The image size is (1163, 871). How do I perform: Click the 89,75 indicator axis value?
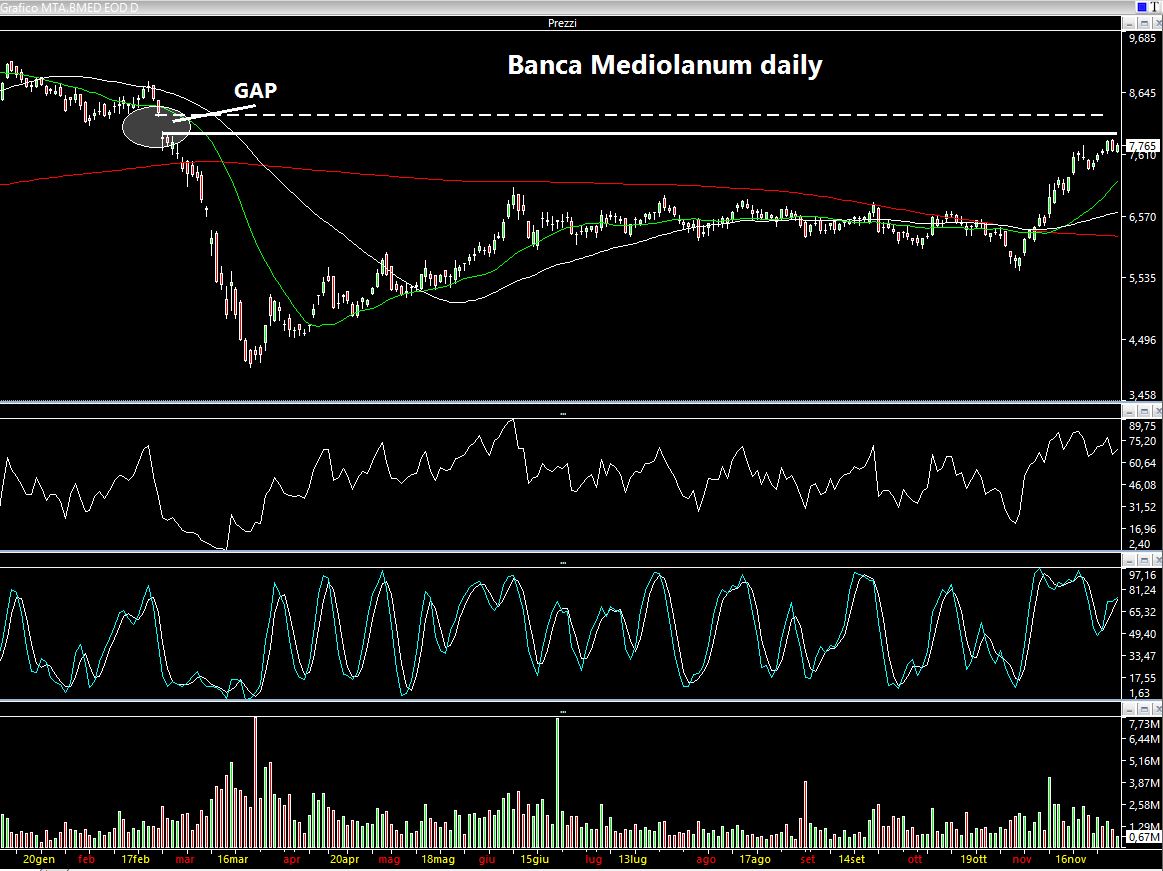click(1142, 426)
